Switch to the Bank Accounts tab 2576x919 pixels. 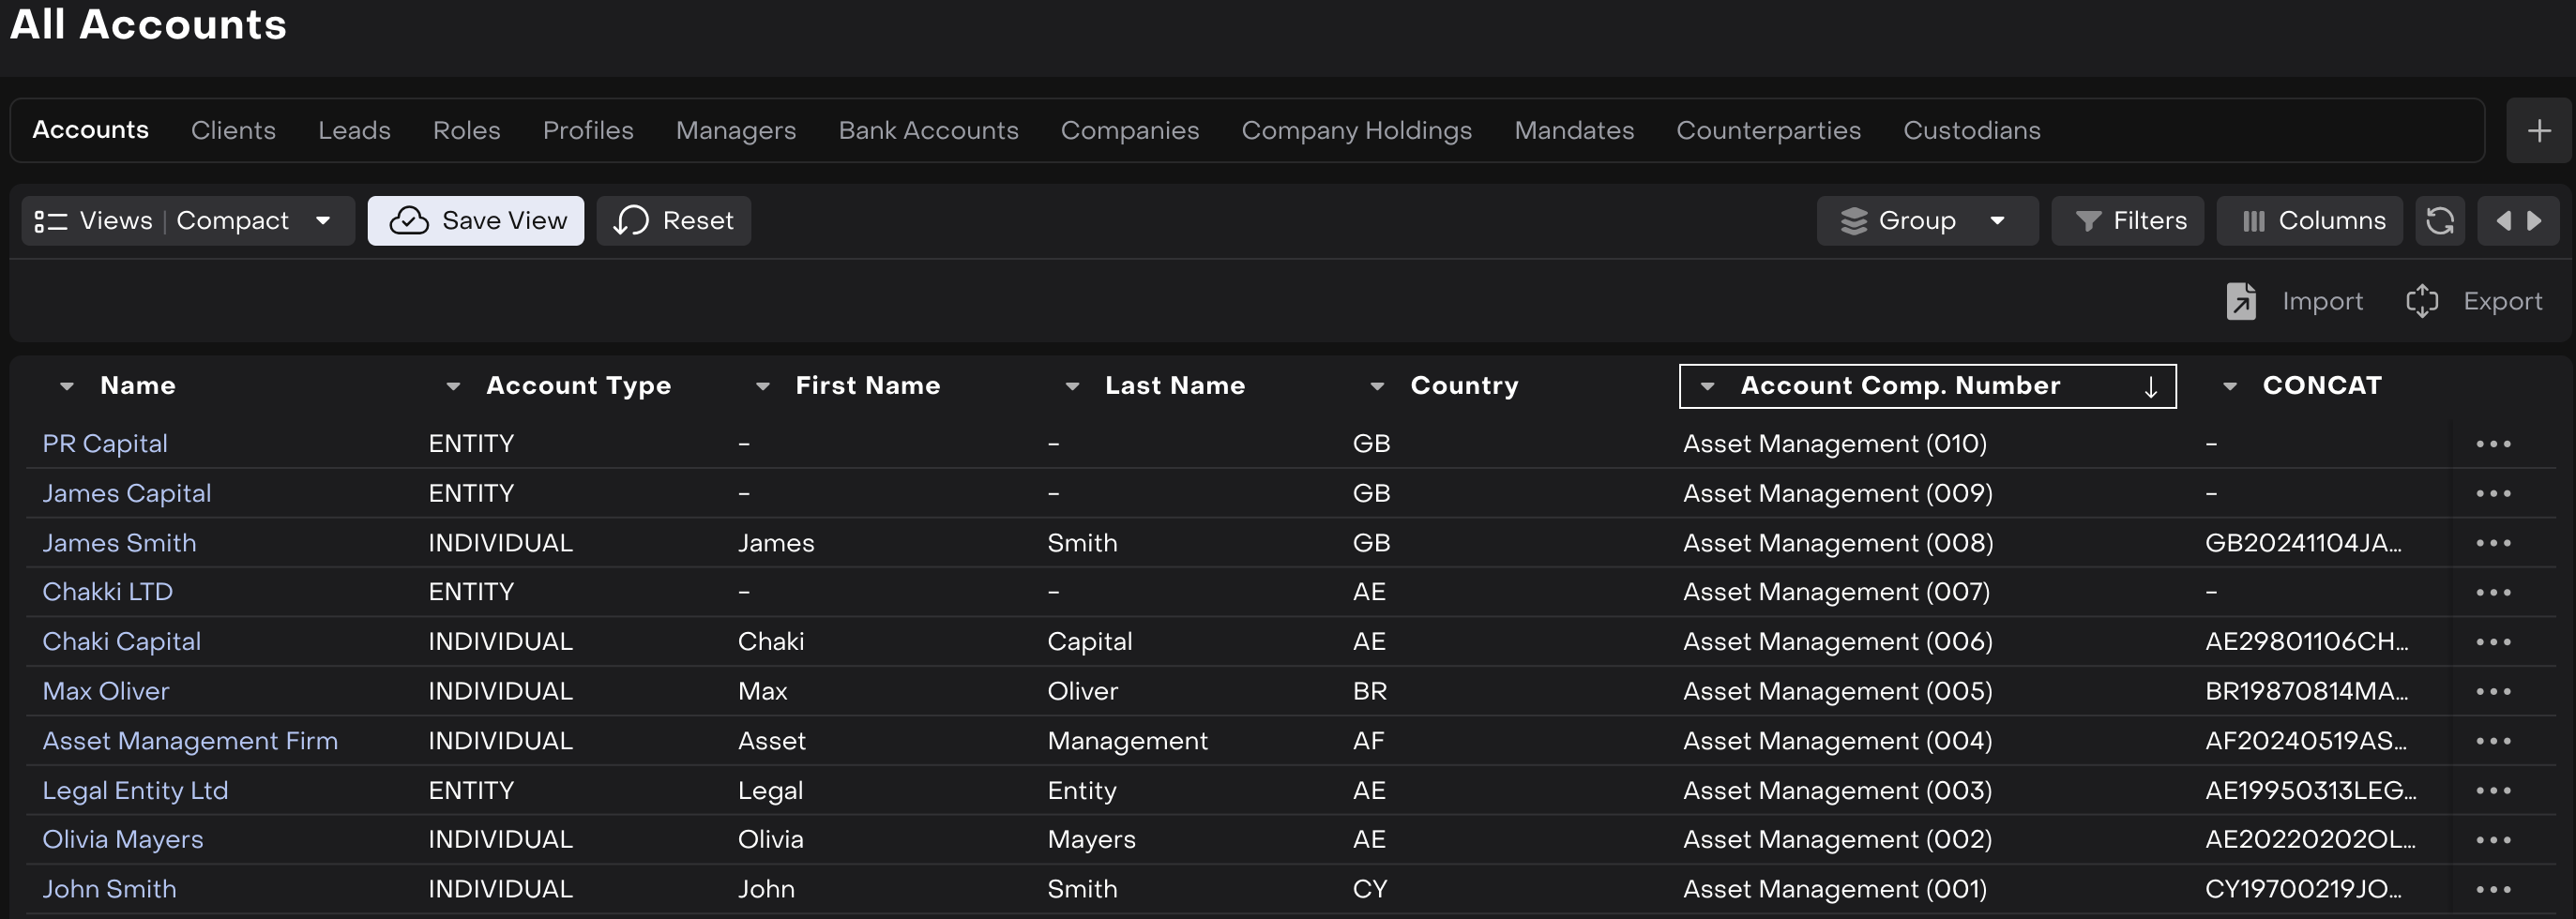tap(927, 130)
